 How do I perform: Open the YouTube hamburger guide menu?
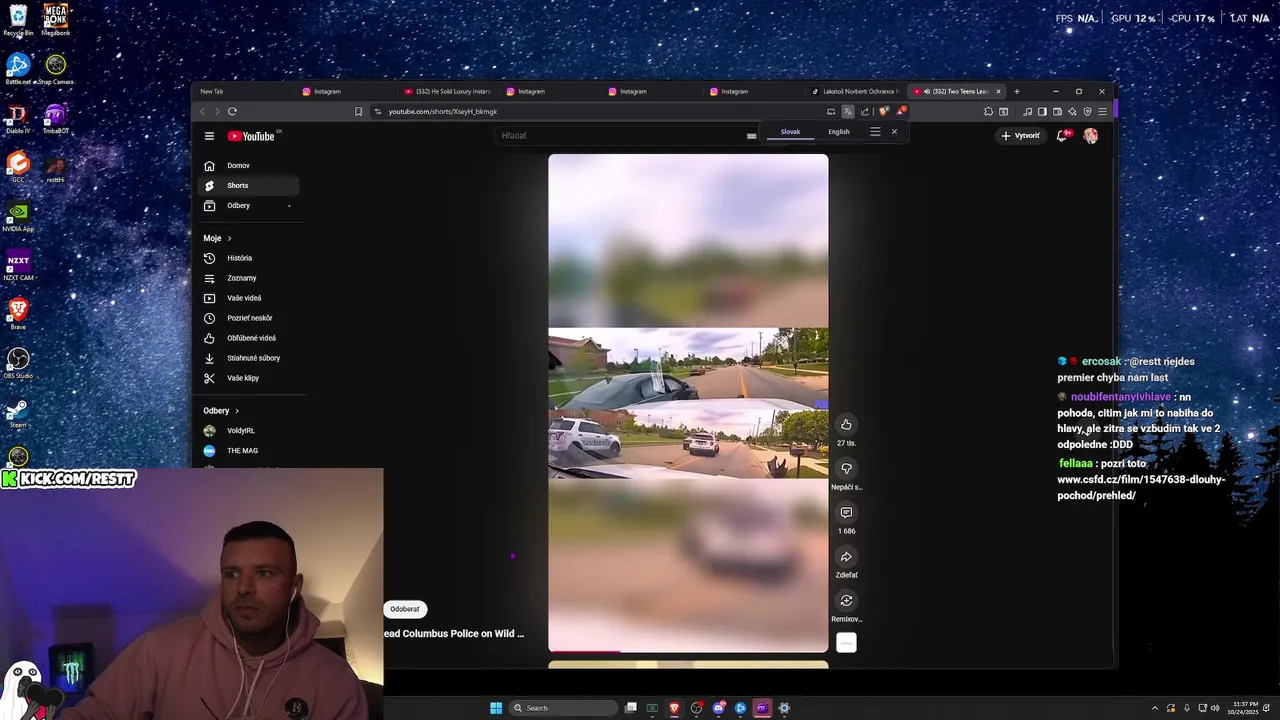pyautogui.click(x=209, y=136)
